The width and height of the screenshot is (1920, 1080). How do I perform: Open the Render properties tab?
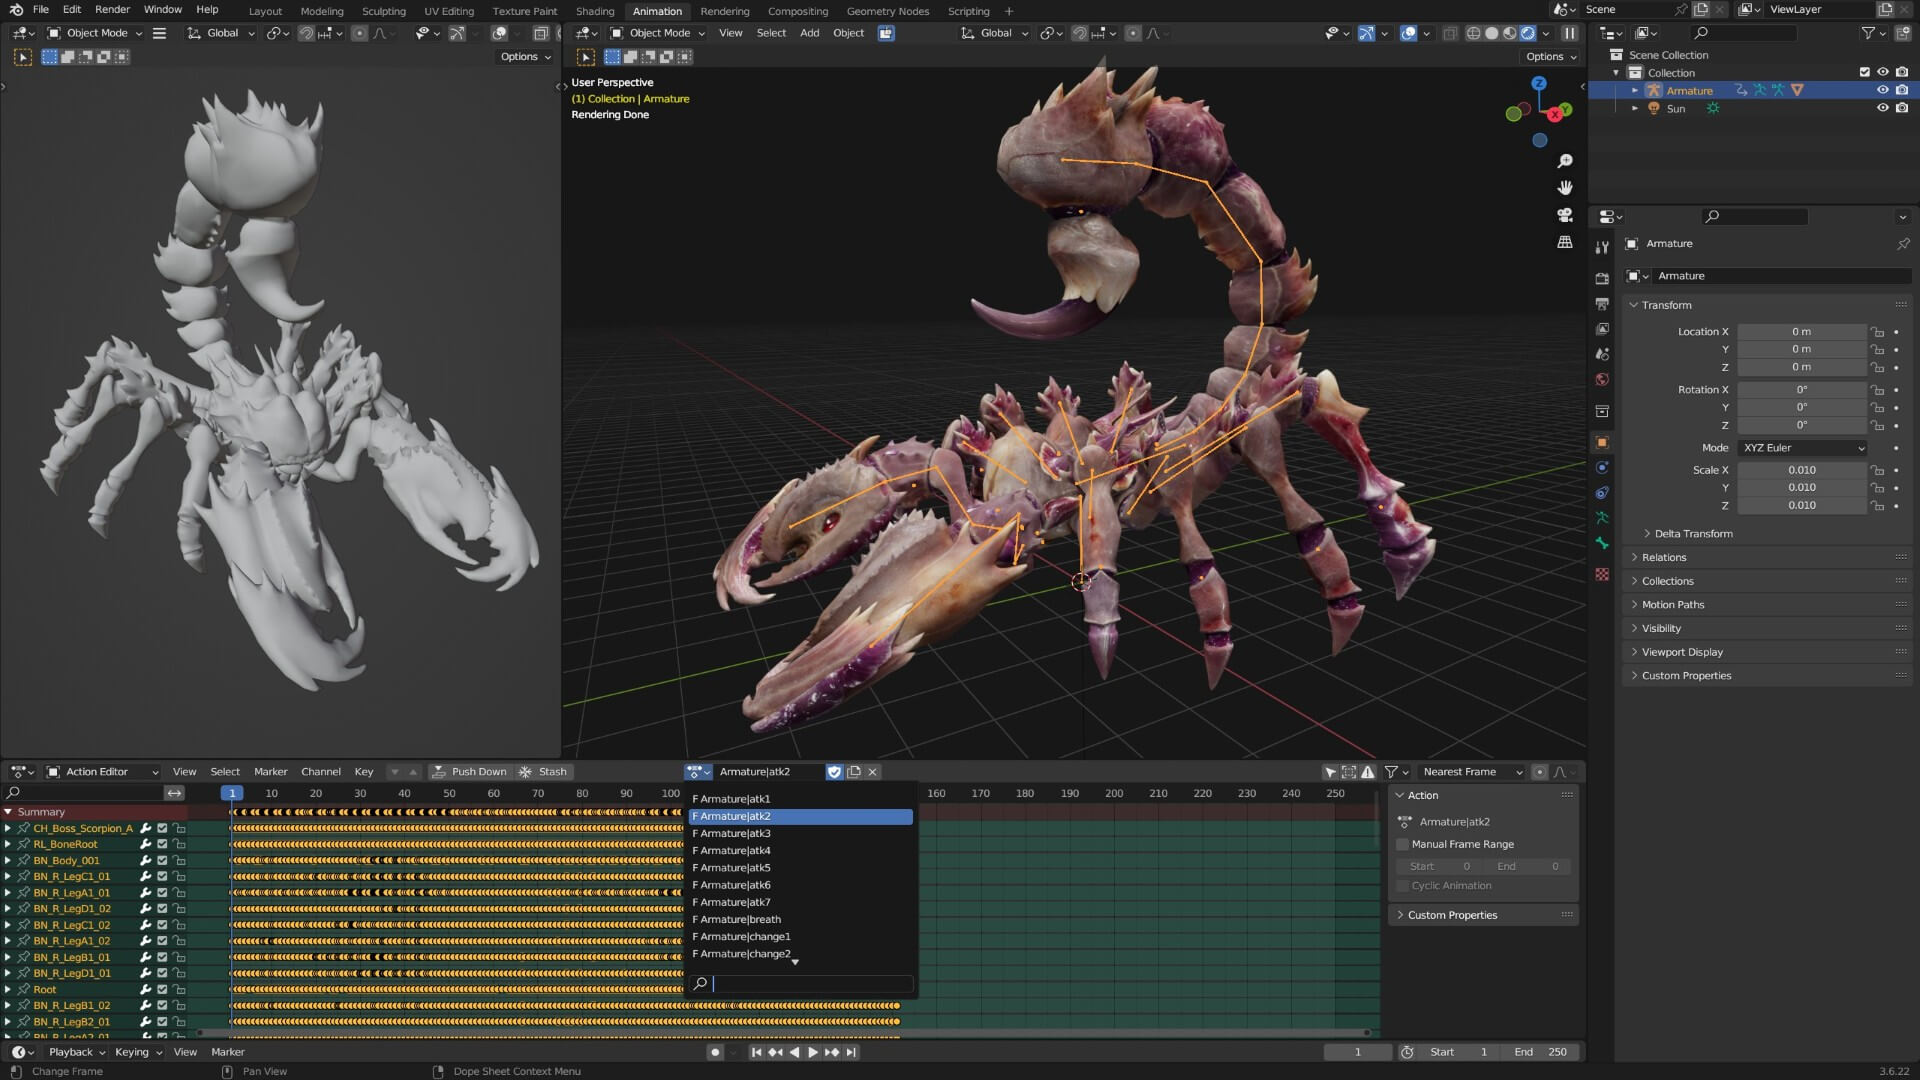pos(1602,279)
